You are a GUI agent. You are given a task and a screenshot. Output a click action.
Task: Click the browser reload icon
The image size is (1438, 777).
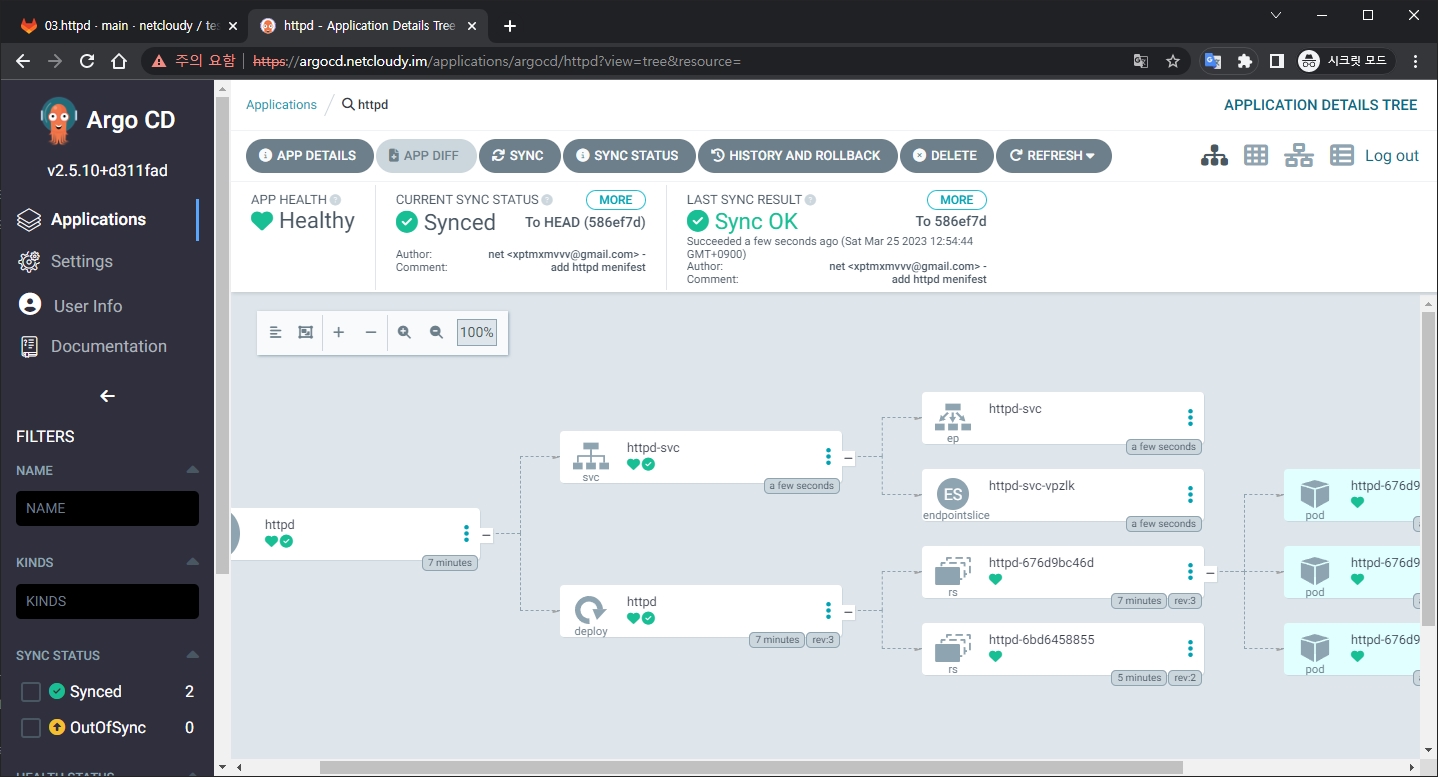coord(87,61)
